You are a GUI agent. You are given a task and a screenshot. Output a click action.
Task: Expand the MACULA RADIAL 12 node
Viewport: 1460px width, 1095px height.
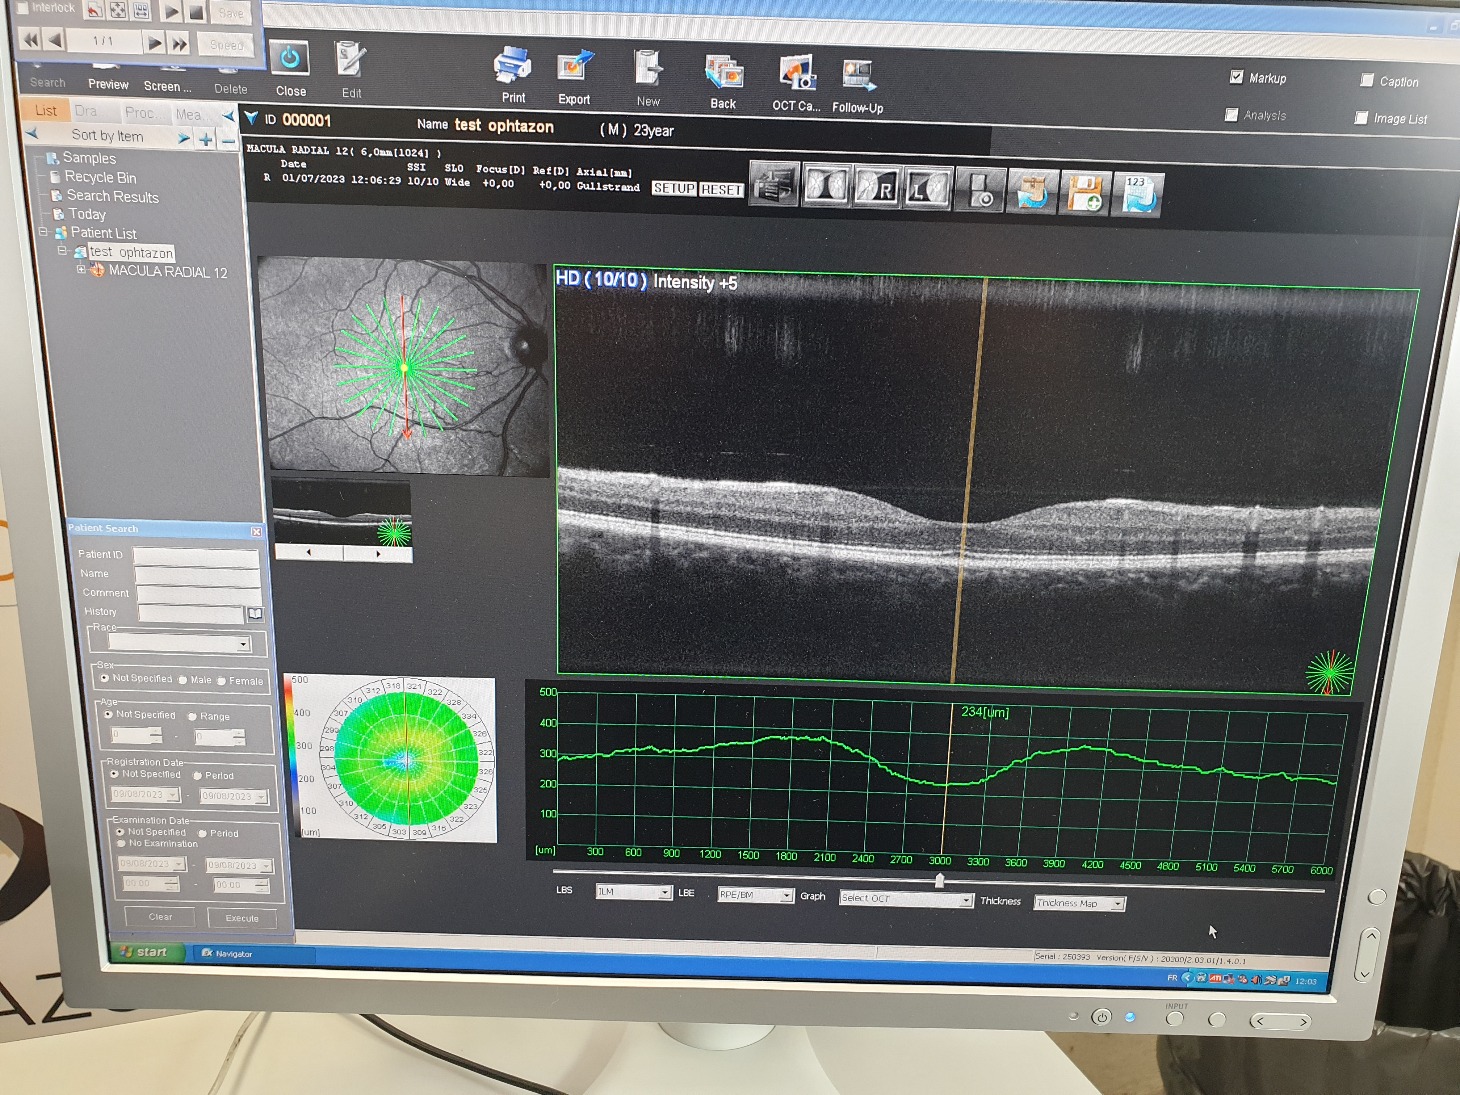coord(81,269)
